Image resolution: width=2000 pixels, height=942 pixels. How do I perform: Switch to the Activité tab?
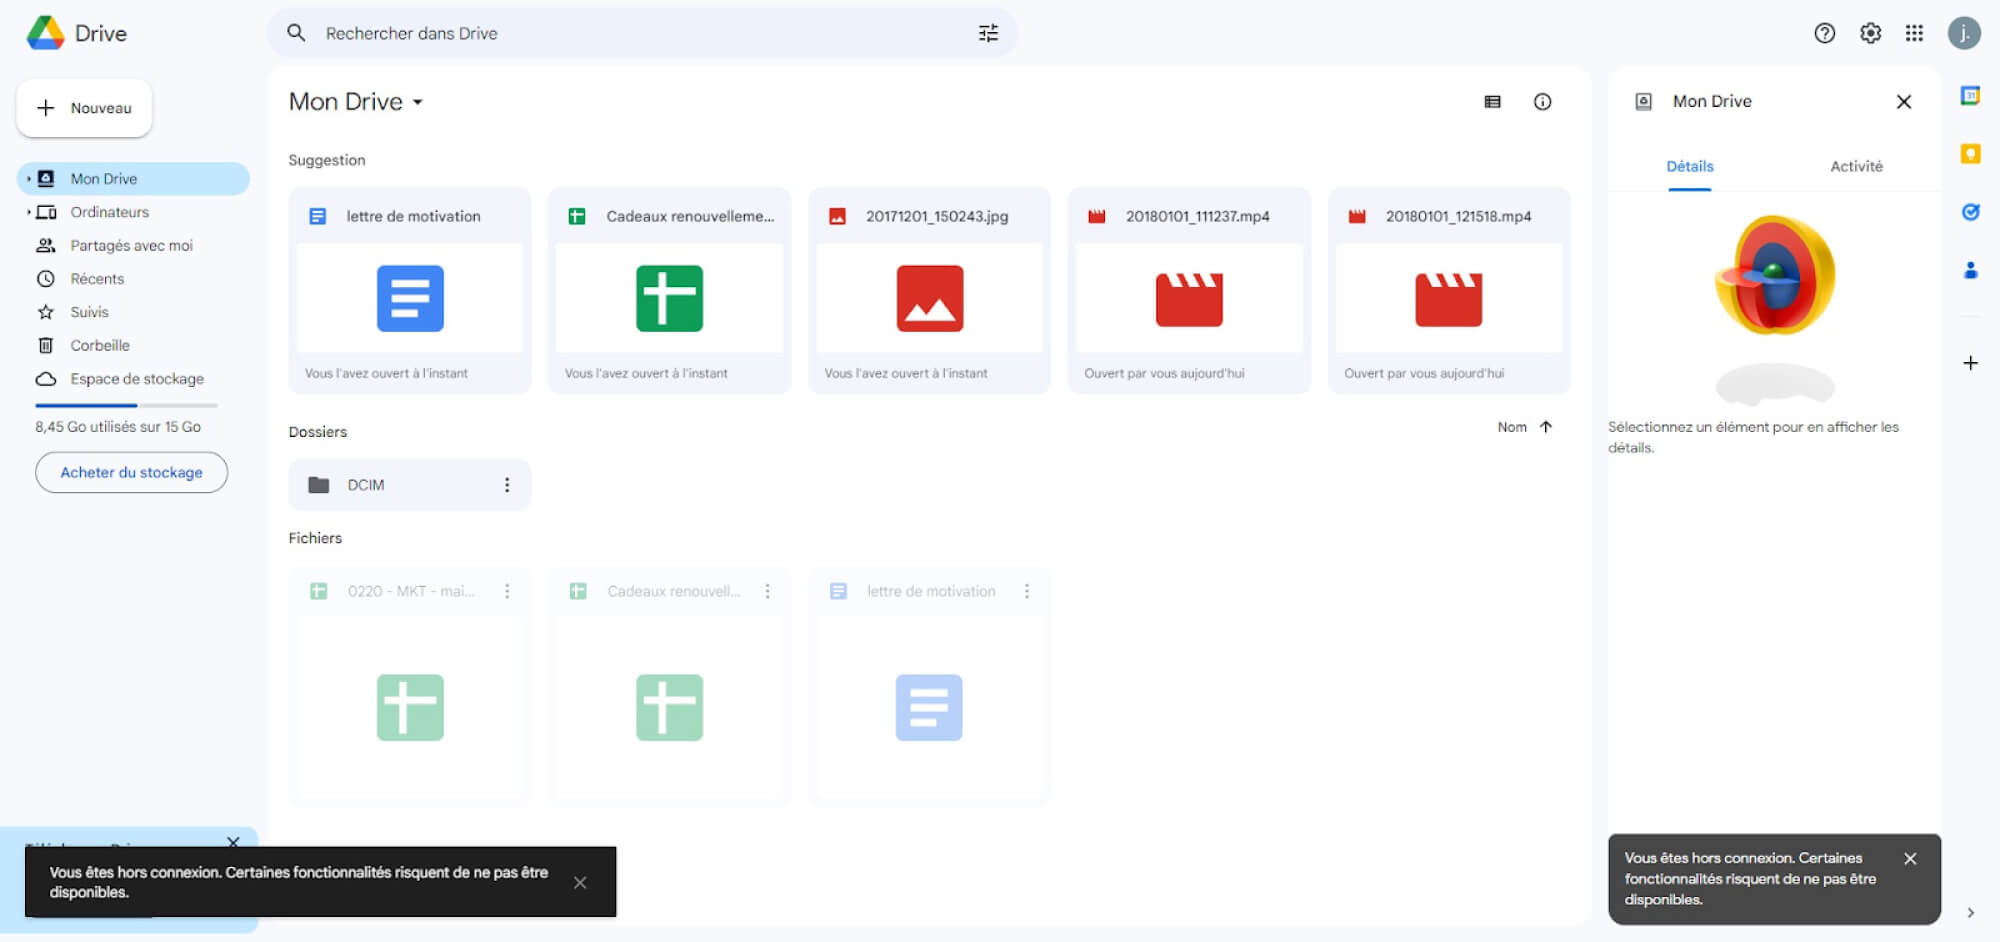(1856, 166)
